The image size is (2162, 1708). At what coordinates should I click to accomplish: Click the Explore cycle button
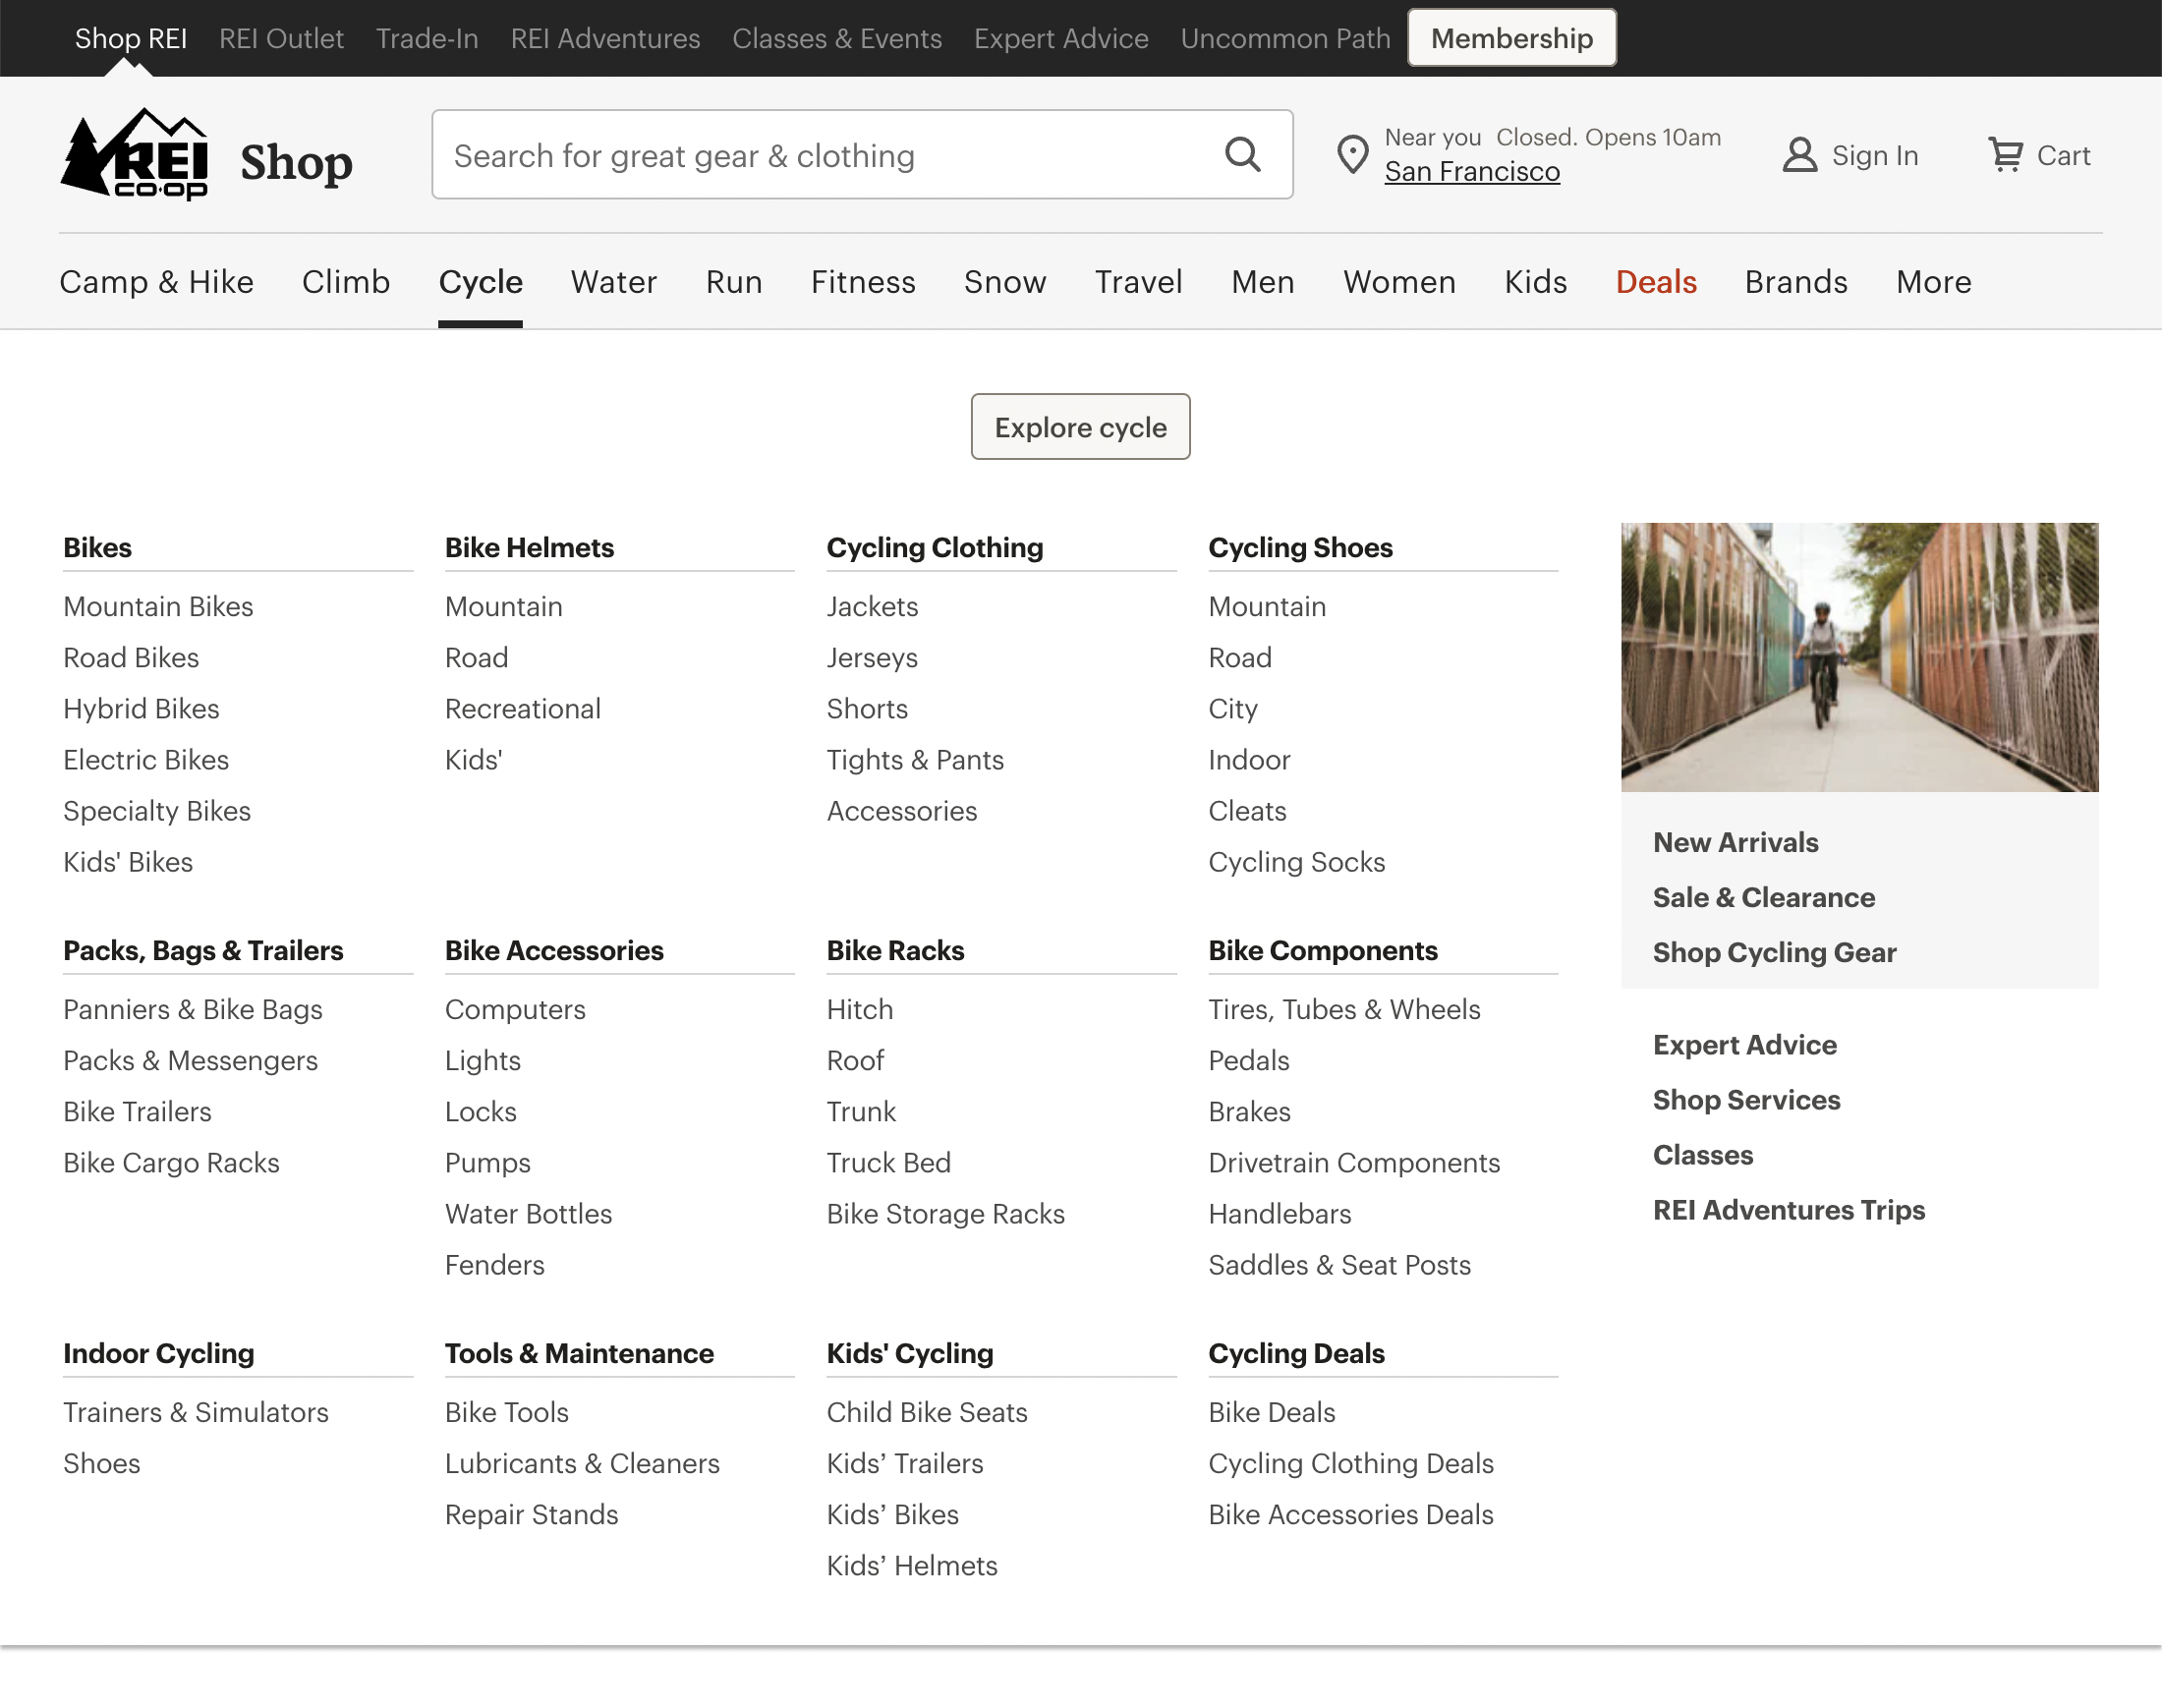[1079, 427]
